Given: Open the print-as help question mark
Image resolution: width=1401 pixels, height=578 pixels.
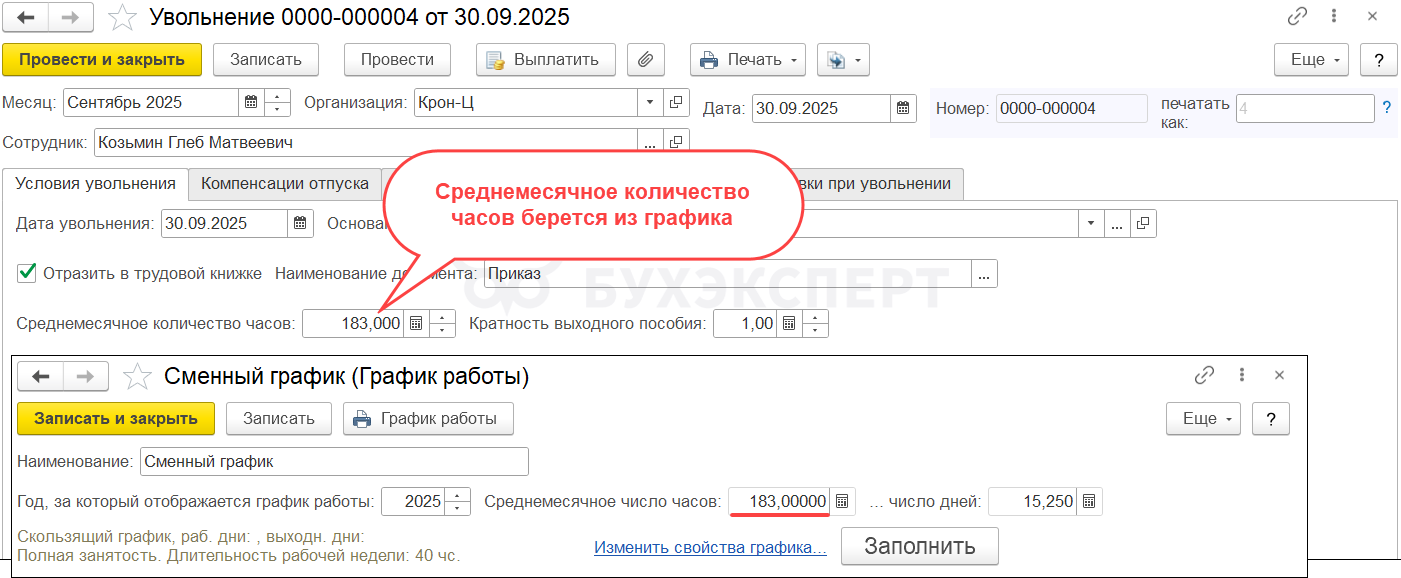Looking at the screenshot, I should point(1387,108).
